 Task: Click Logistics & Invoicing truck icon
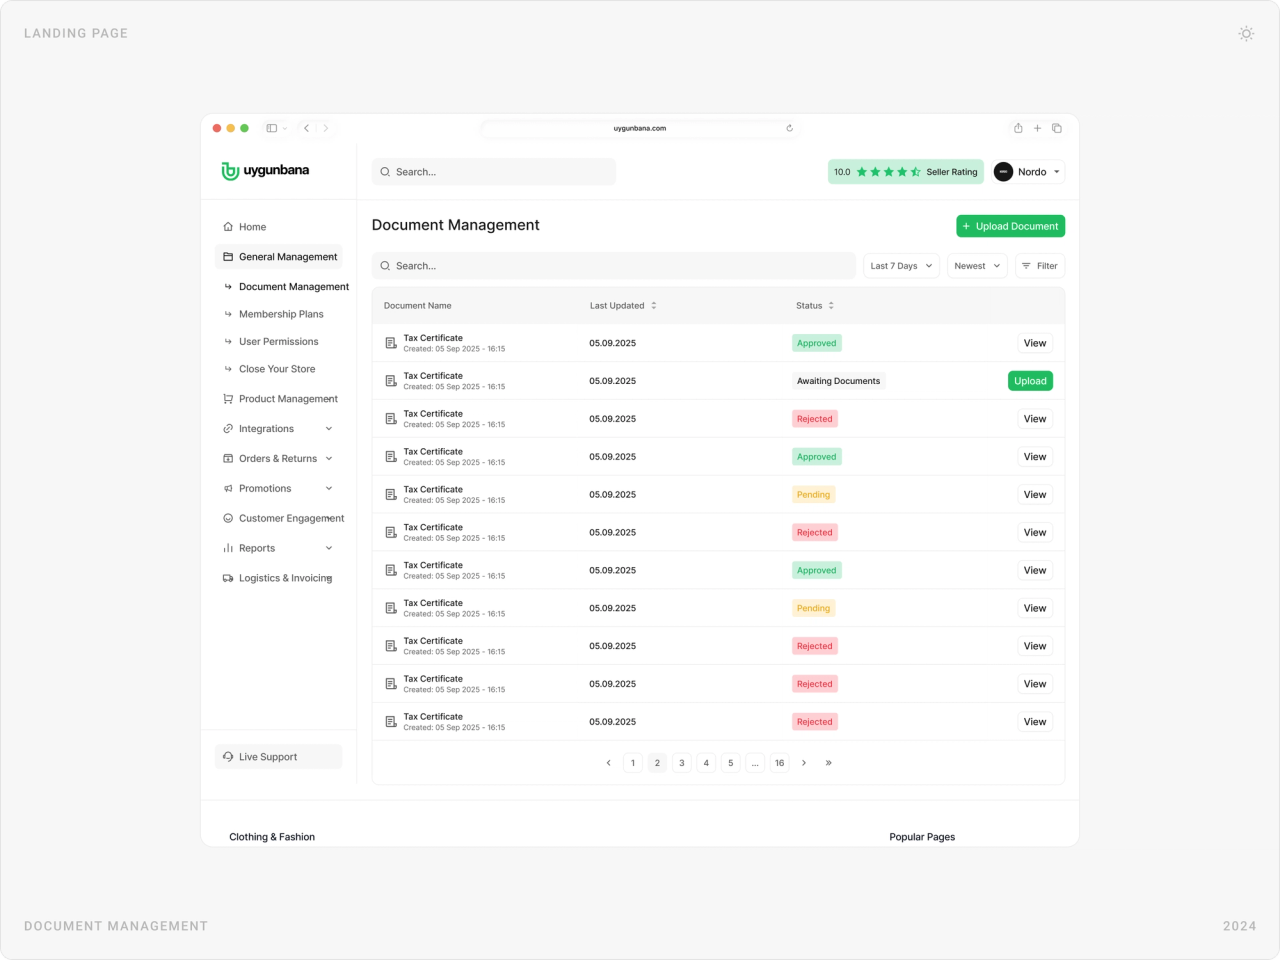228,579
